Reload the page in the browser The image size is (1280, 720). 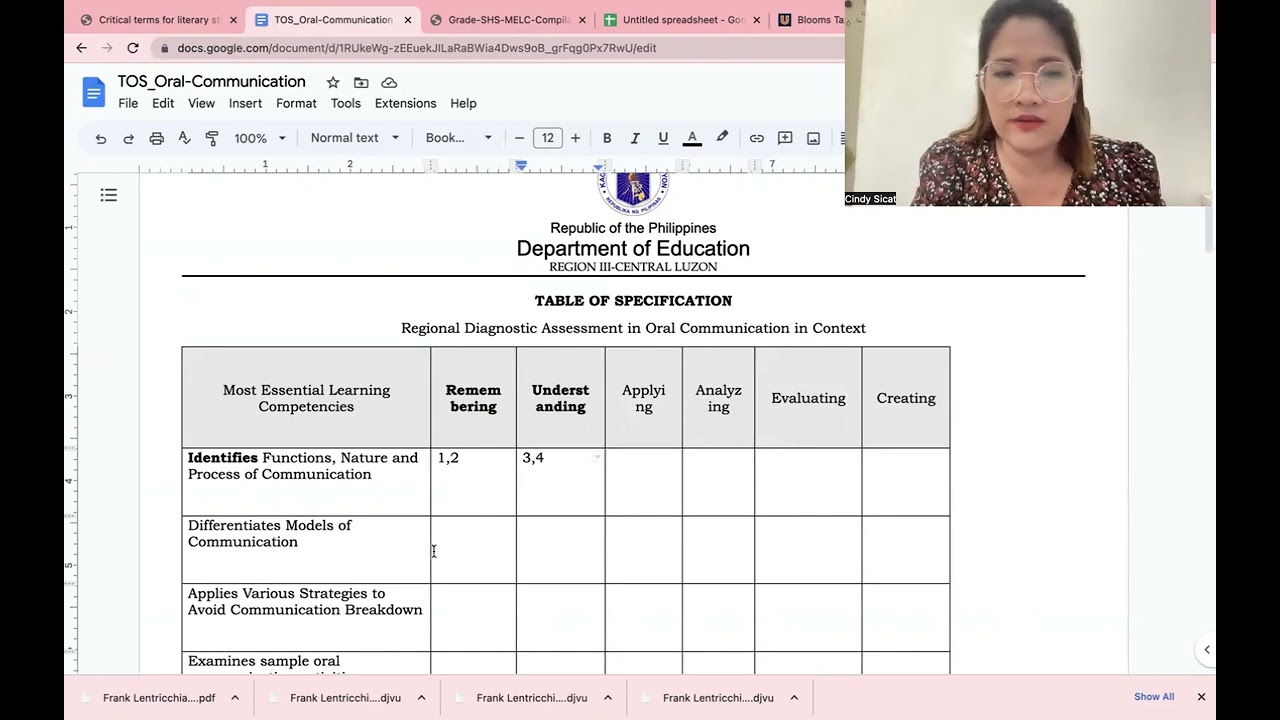[132, 47]
